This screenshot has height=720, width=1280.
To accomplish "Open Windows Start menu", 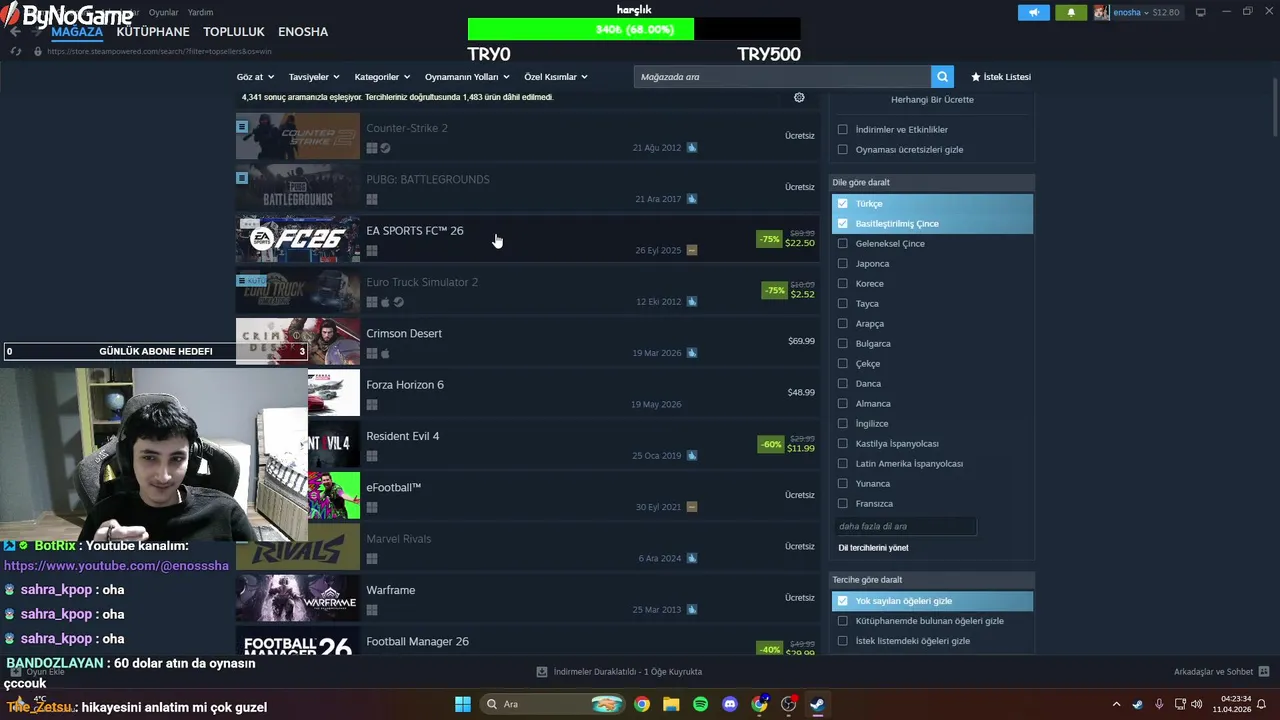I will (463, 704).
